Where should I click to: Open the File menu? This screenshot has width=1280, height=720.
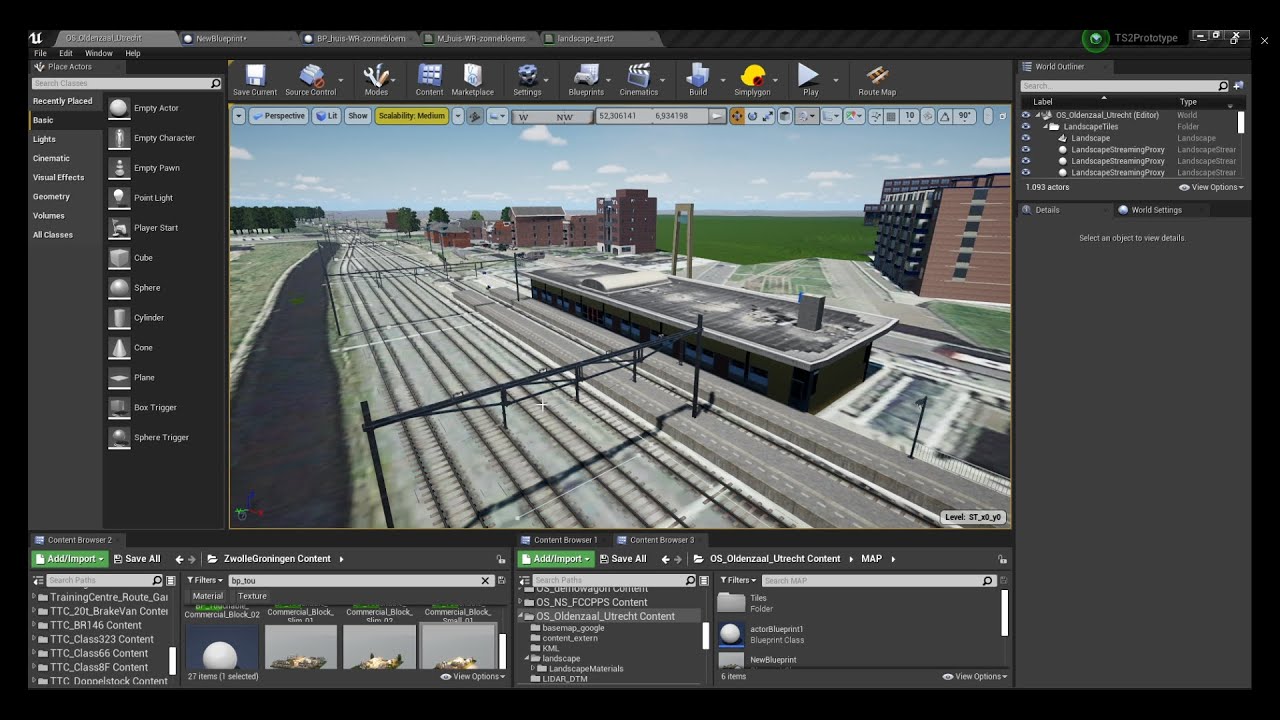pos(40,53)
